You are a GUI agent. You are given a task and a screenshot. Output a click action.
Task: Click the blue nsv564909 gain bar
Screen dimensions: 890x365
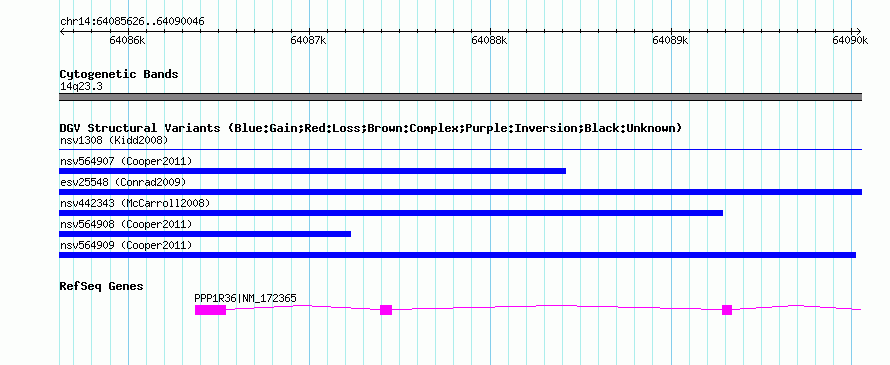pos(457,255)
